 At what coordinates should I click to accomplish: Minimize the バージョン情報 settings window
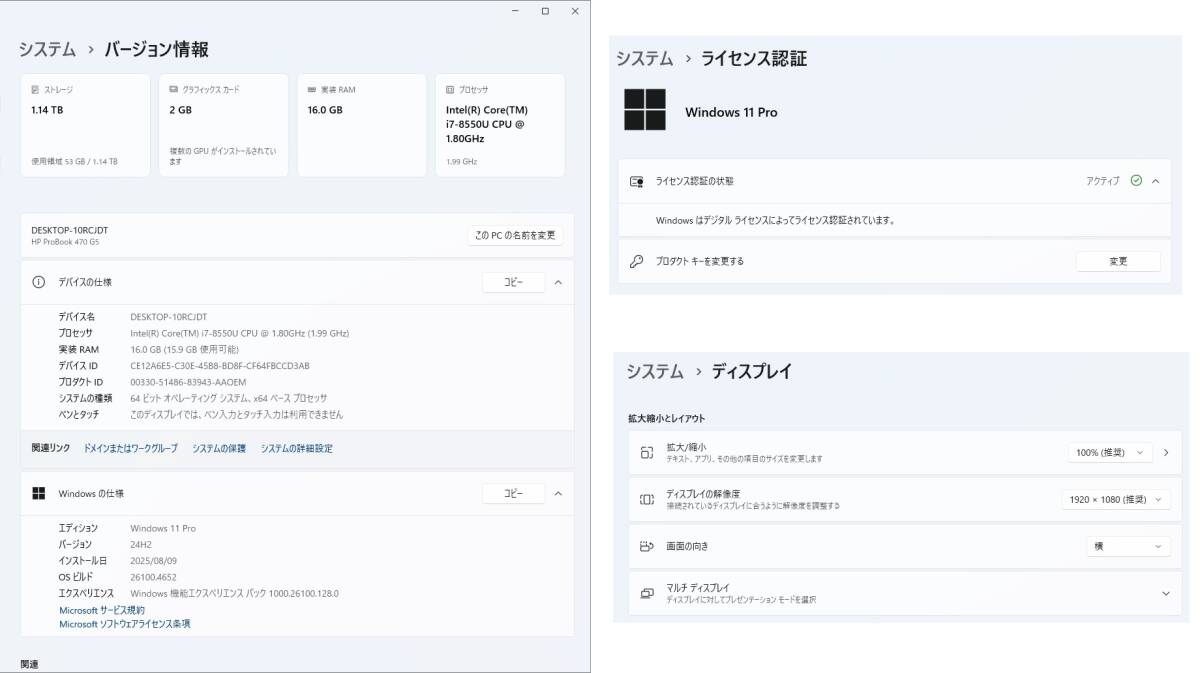pyautogui.click(x=515, y=11)
